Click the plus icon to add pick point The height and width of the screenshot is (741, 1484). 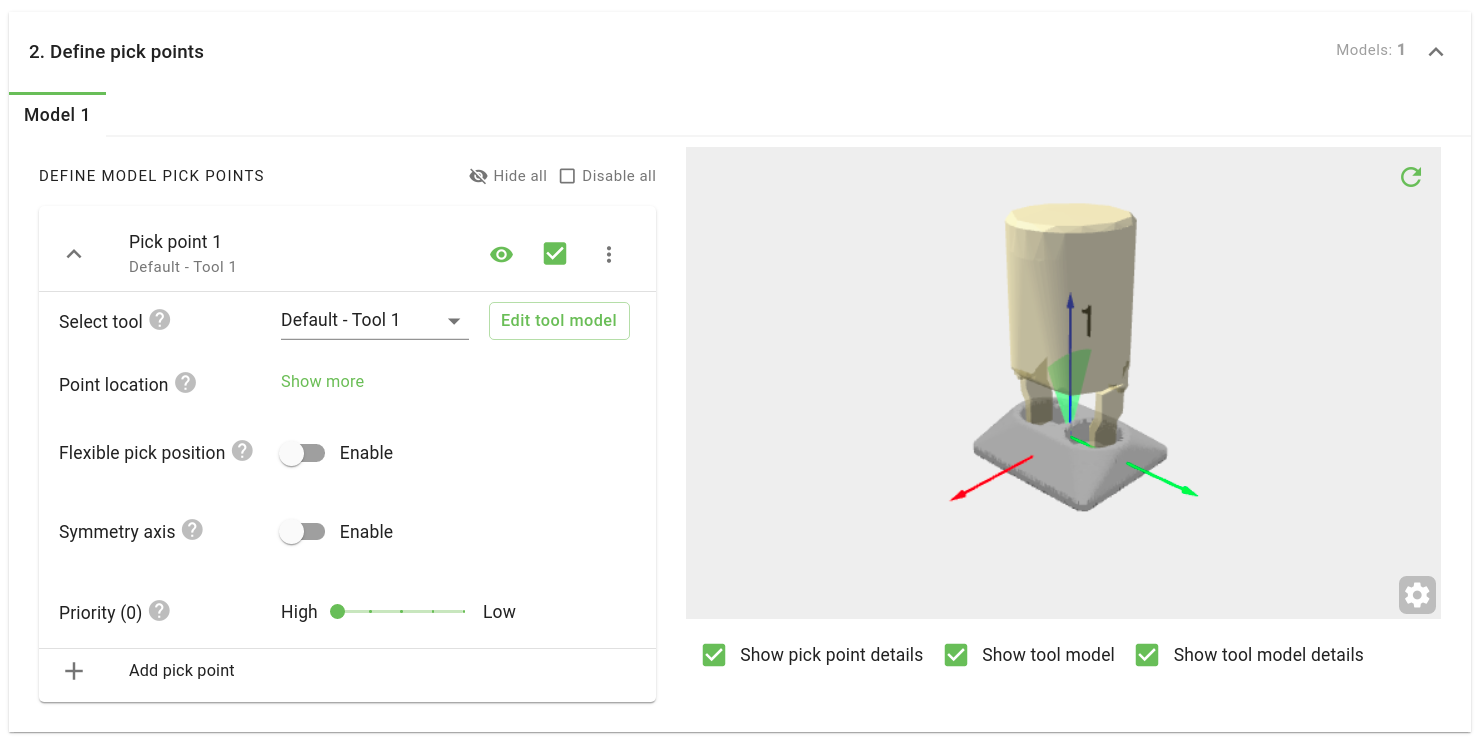coord(74,671)
